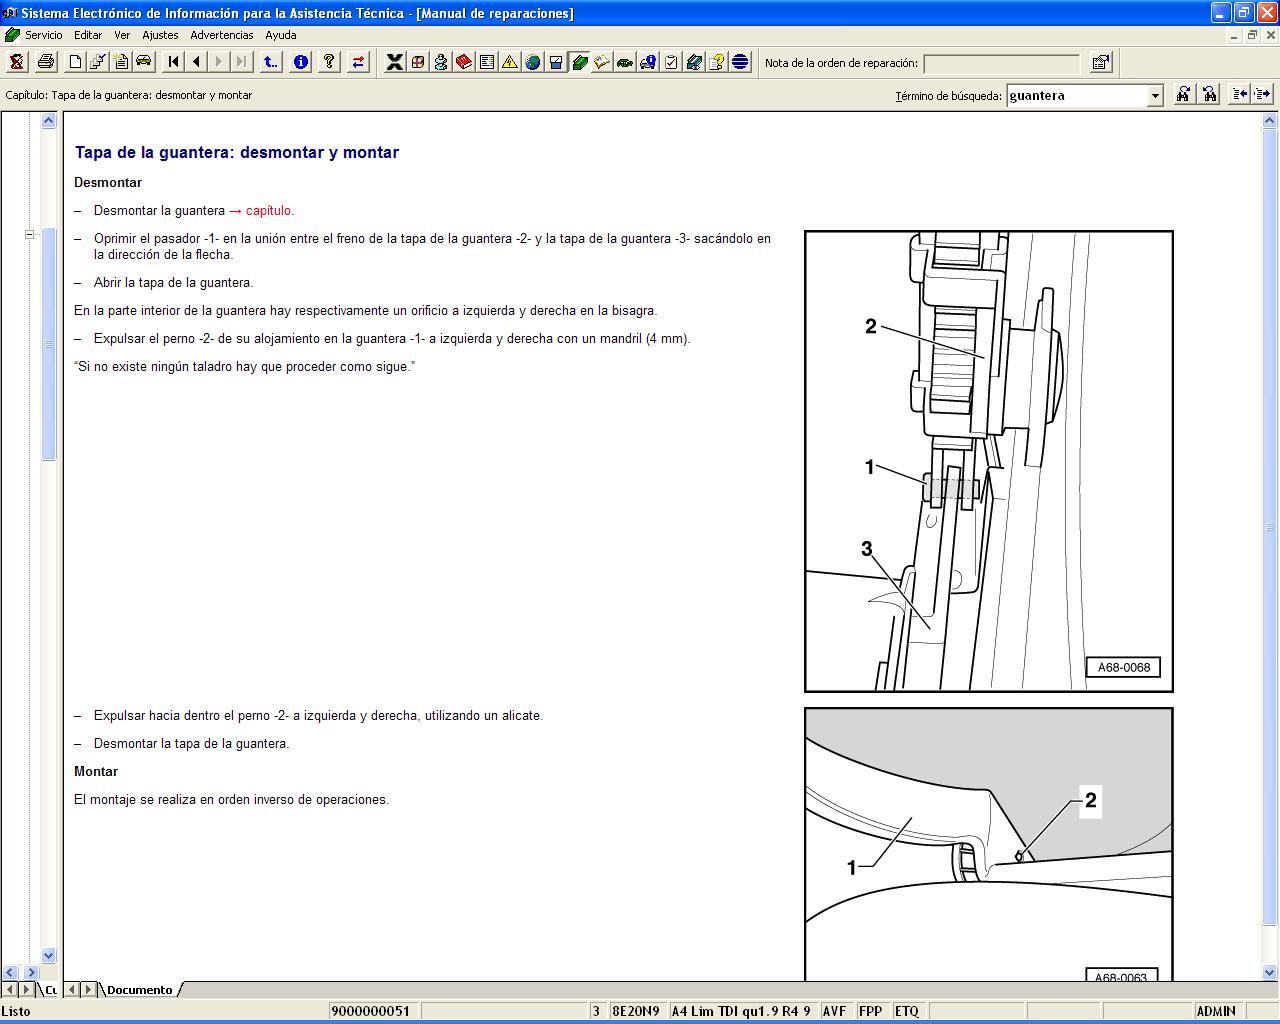
Task: Click the yellow warning triangle icon
Action: tap(510, 62)
